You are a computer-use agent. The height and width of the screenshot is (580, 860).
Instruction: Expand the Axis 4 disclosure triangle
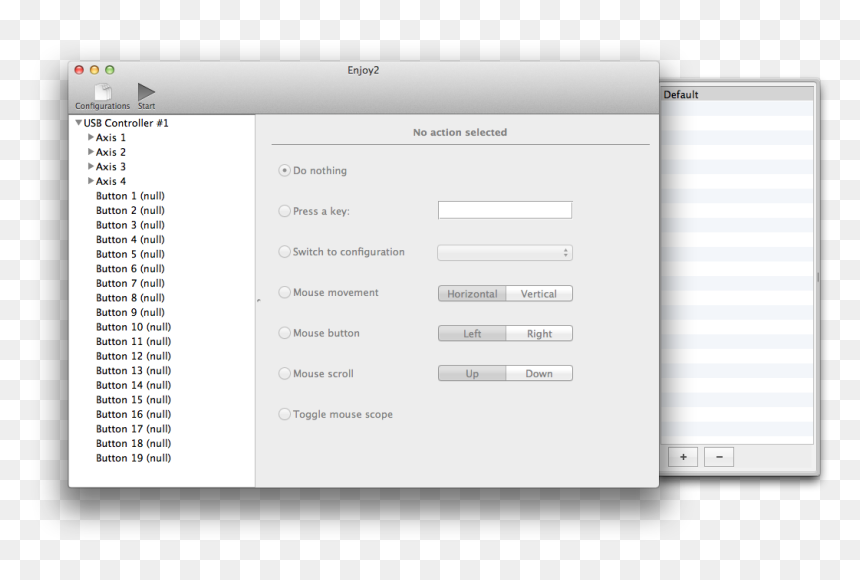90,181
